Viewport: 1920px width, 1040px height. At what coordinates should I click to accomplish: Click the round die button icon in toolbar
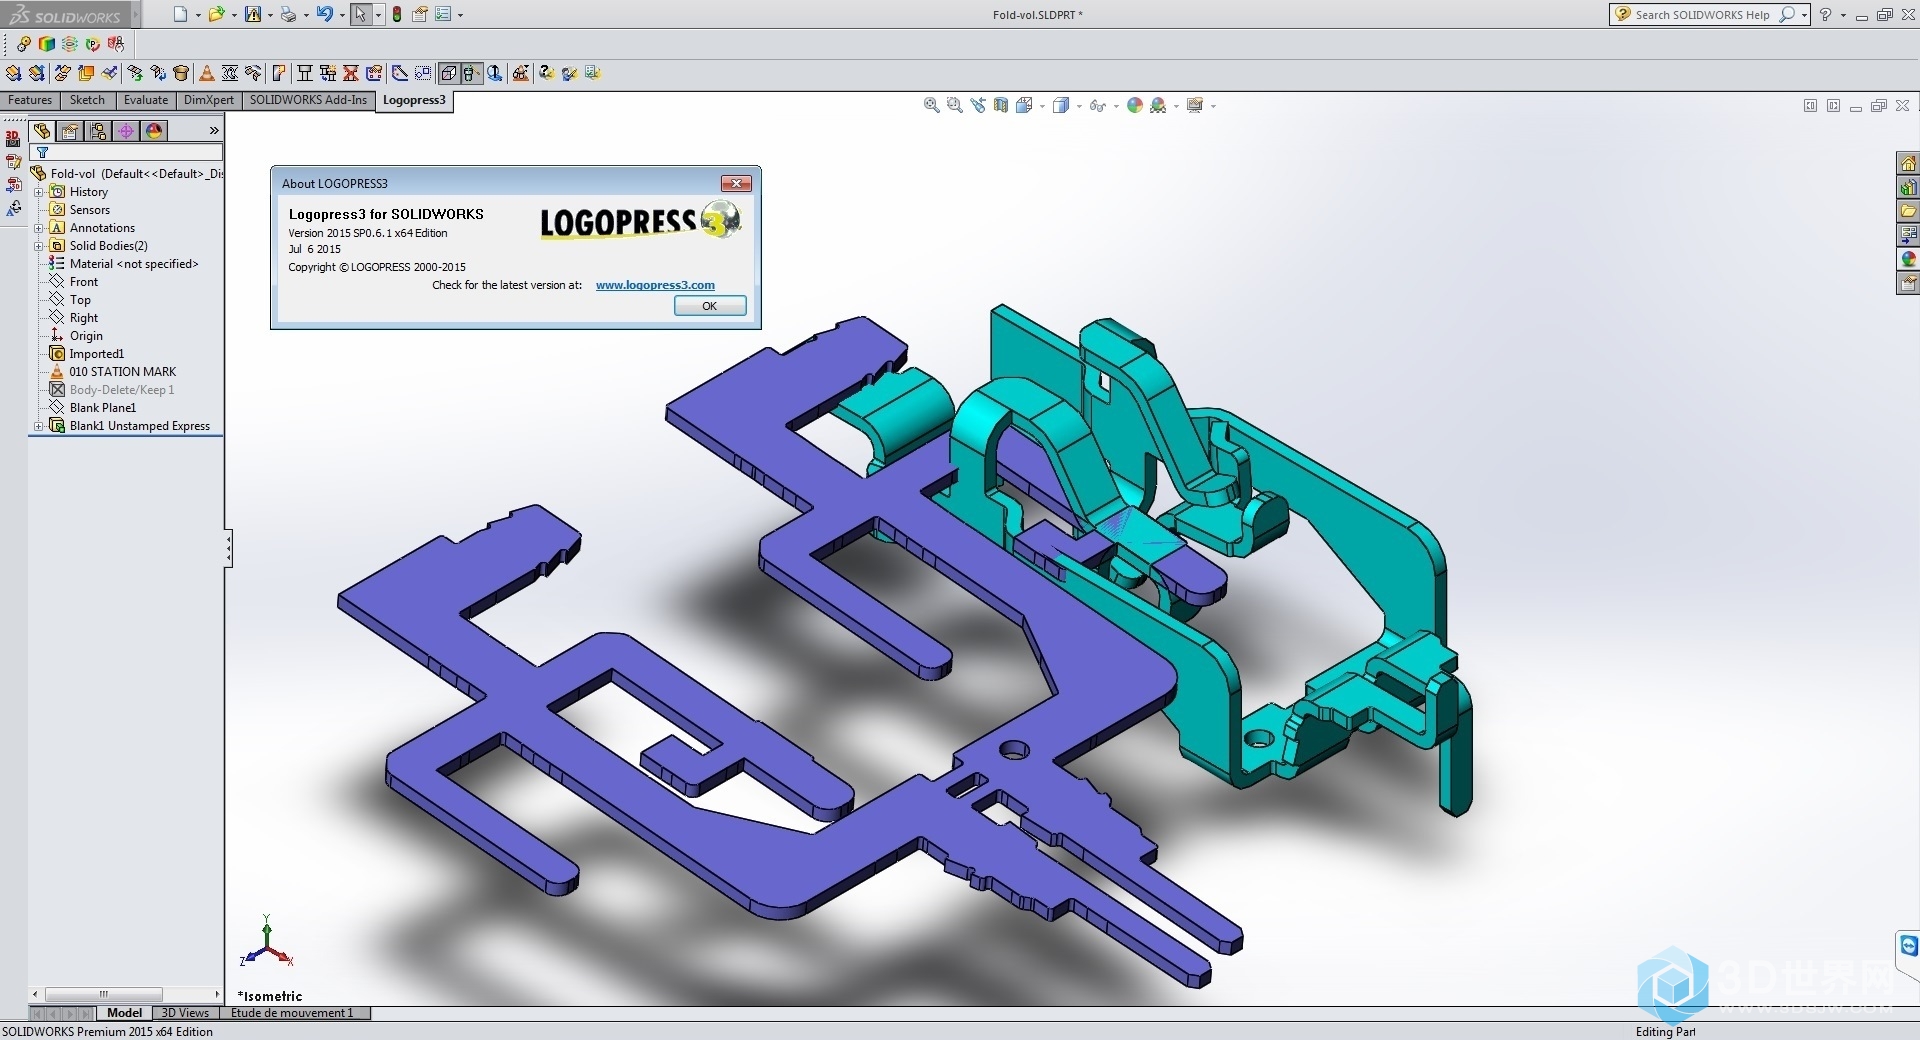(181, 73)
